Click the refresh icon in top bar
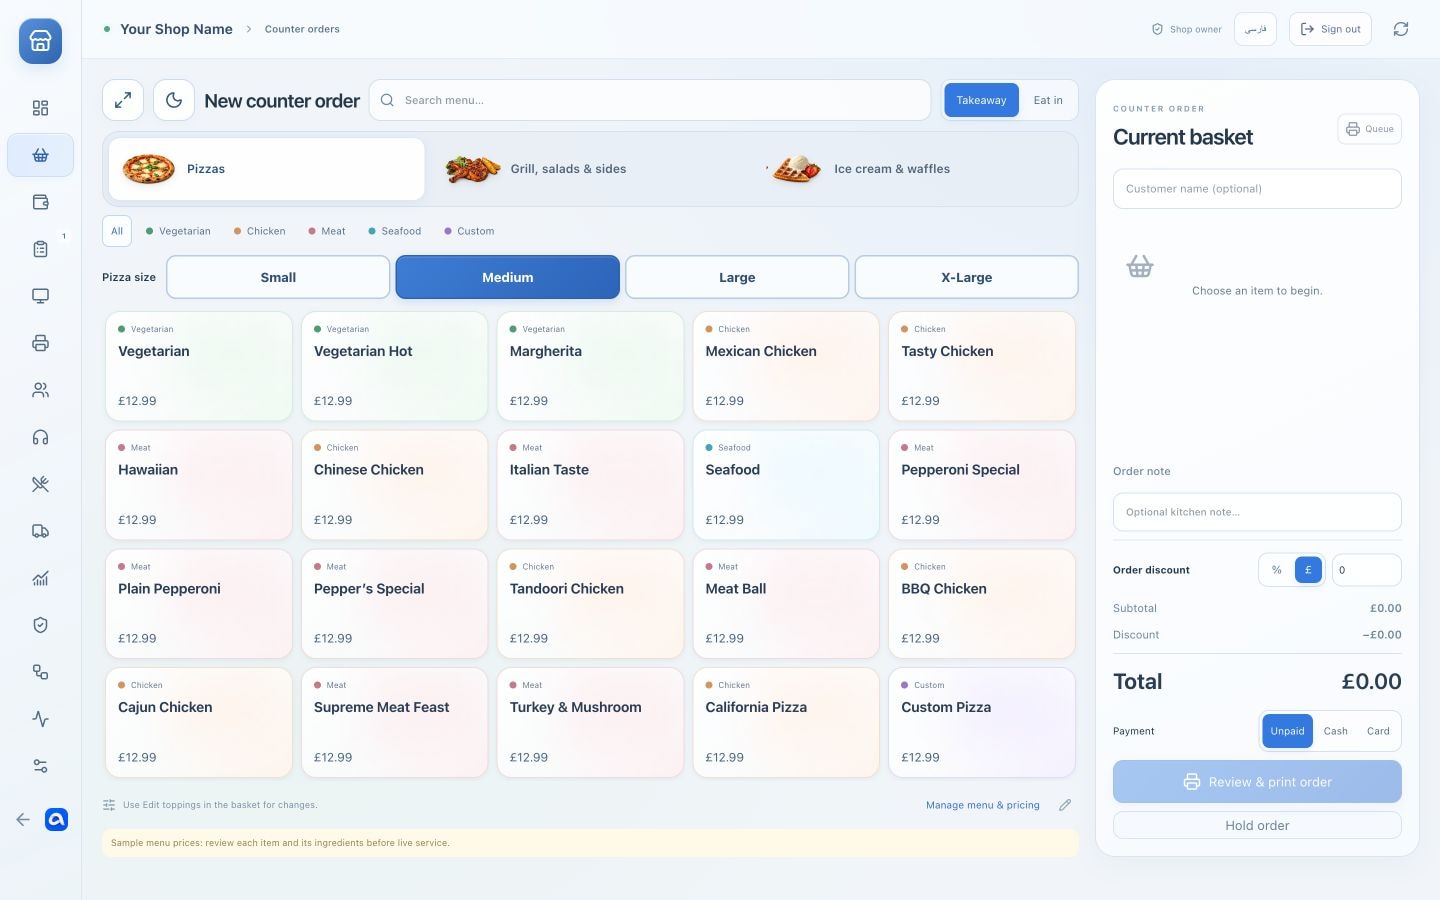The height and width of the screenshot is (900, 1440). (1401, 29)
